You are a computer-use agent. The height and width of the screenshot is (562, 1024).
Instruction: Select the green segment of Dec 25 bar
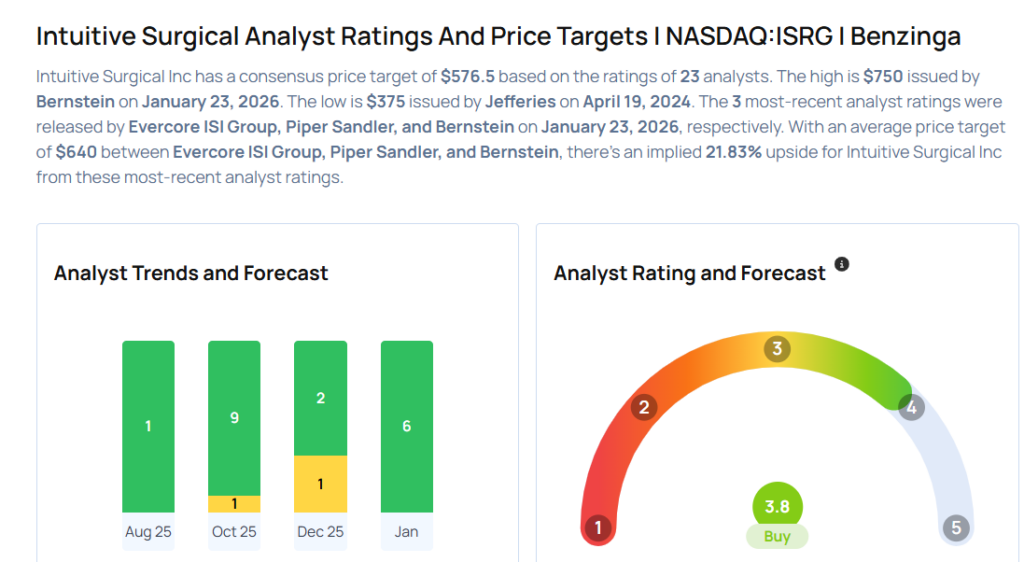(x=320, y=398)
